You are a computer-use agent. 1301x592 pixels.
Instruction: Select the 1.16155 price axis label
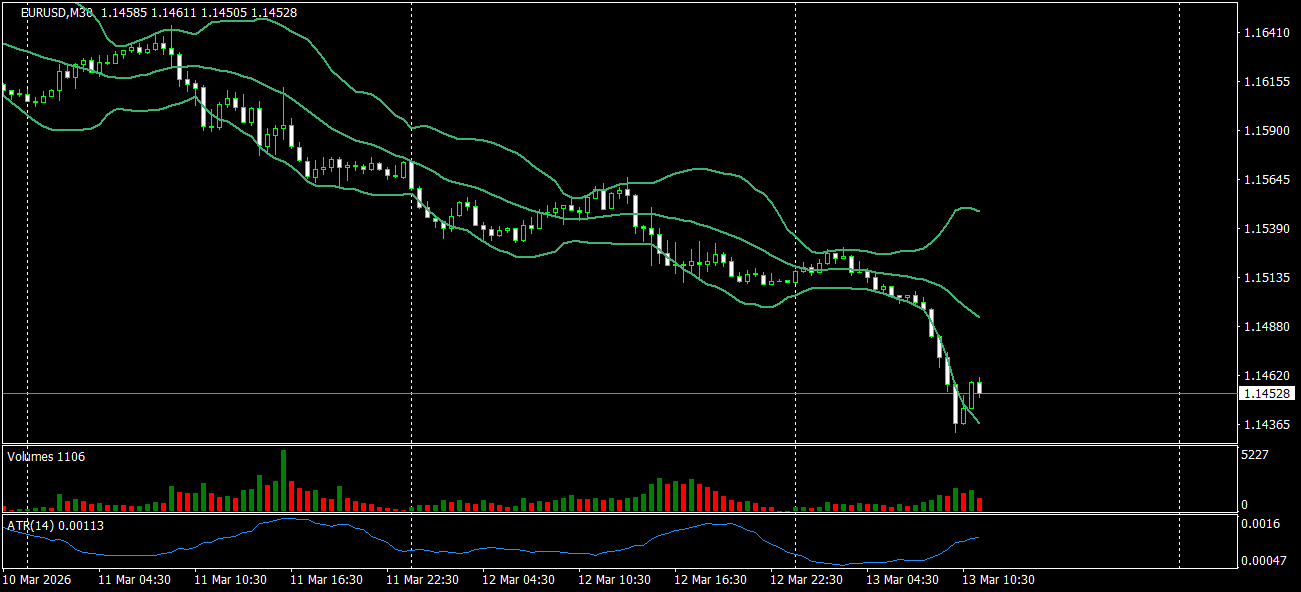click(x=1267, y=82)
